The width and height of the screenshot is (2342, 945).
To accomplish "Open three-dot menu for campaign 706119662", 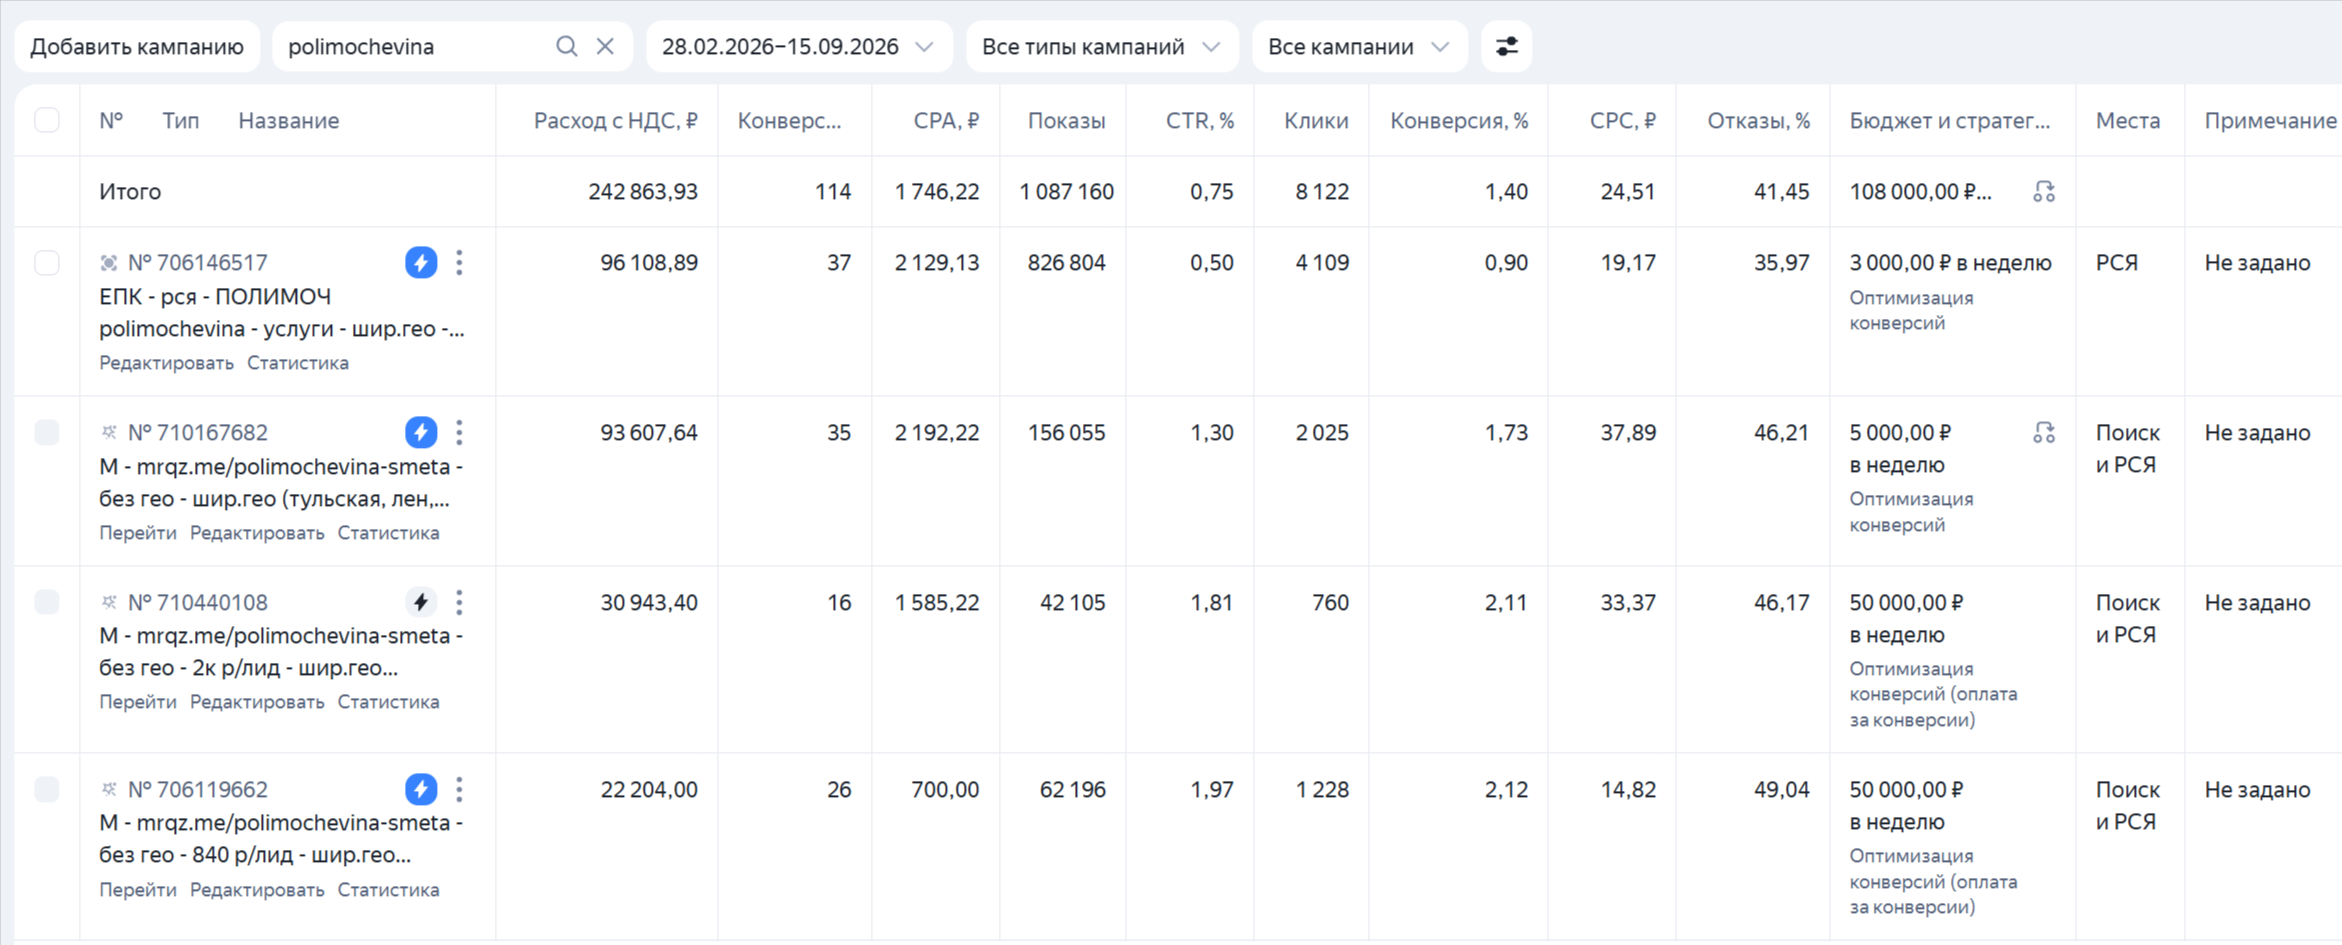I will click(x=459, y=790).
